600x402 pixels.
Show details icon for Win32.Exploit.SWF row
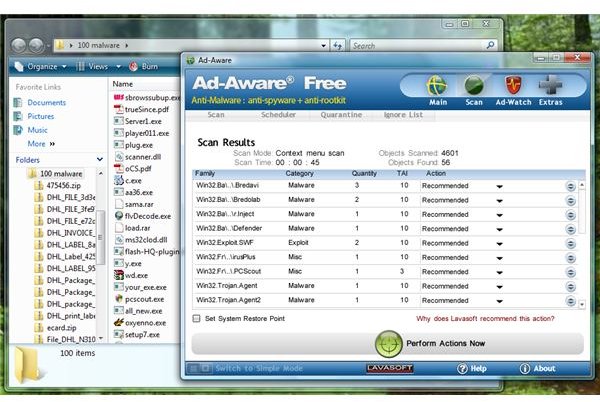570,243
